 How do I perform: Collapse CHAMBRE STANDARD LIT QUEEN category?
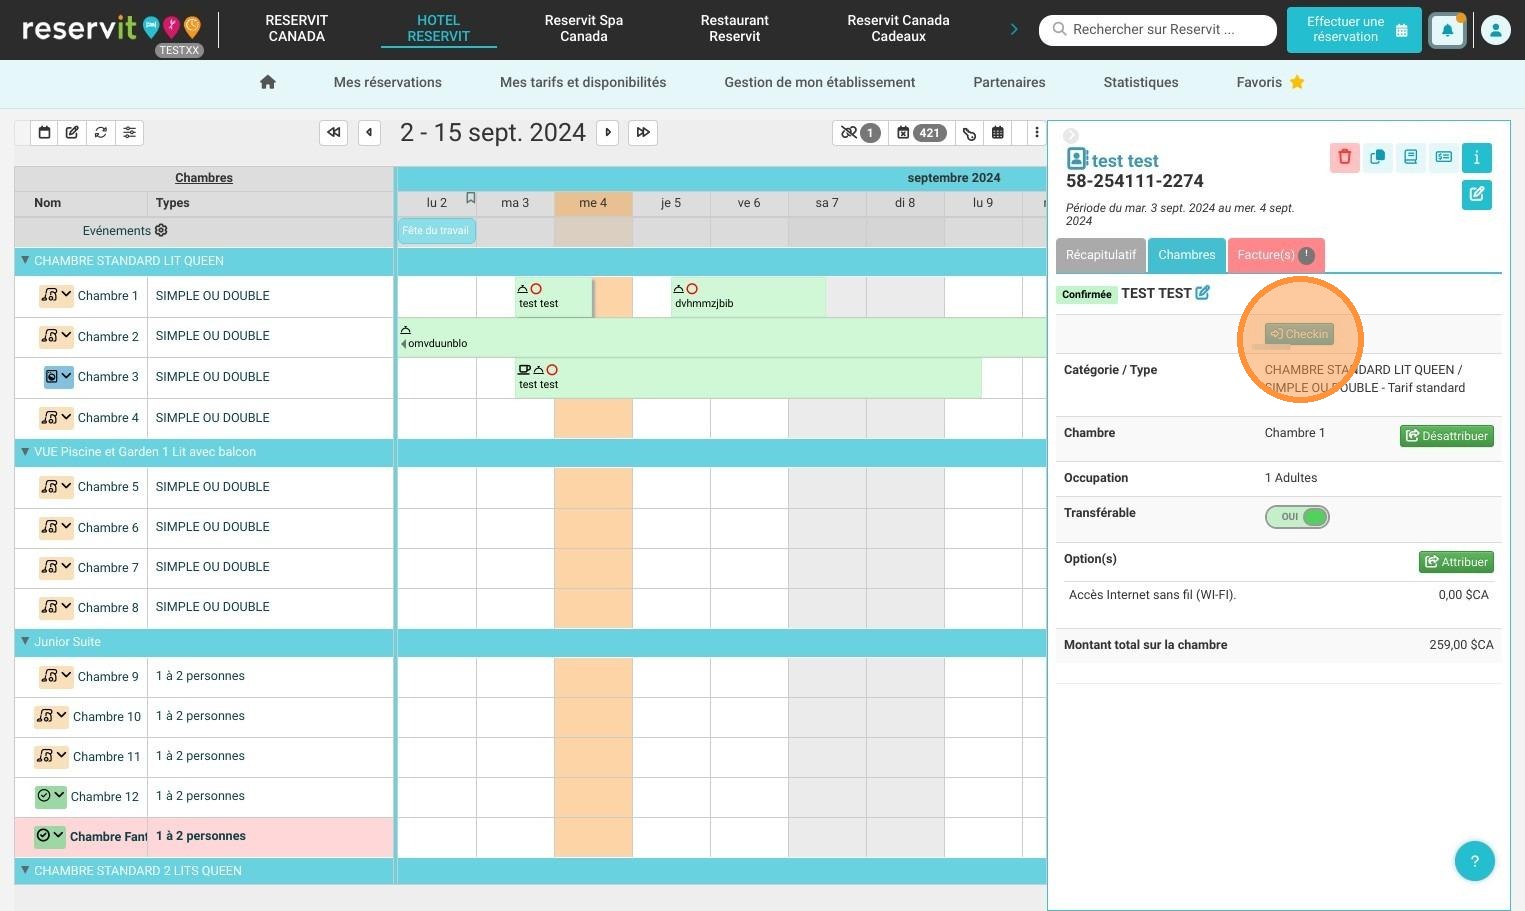(25, 260)
